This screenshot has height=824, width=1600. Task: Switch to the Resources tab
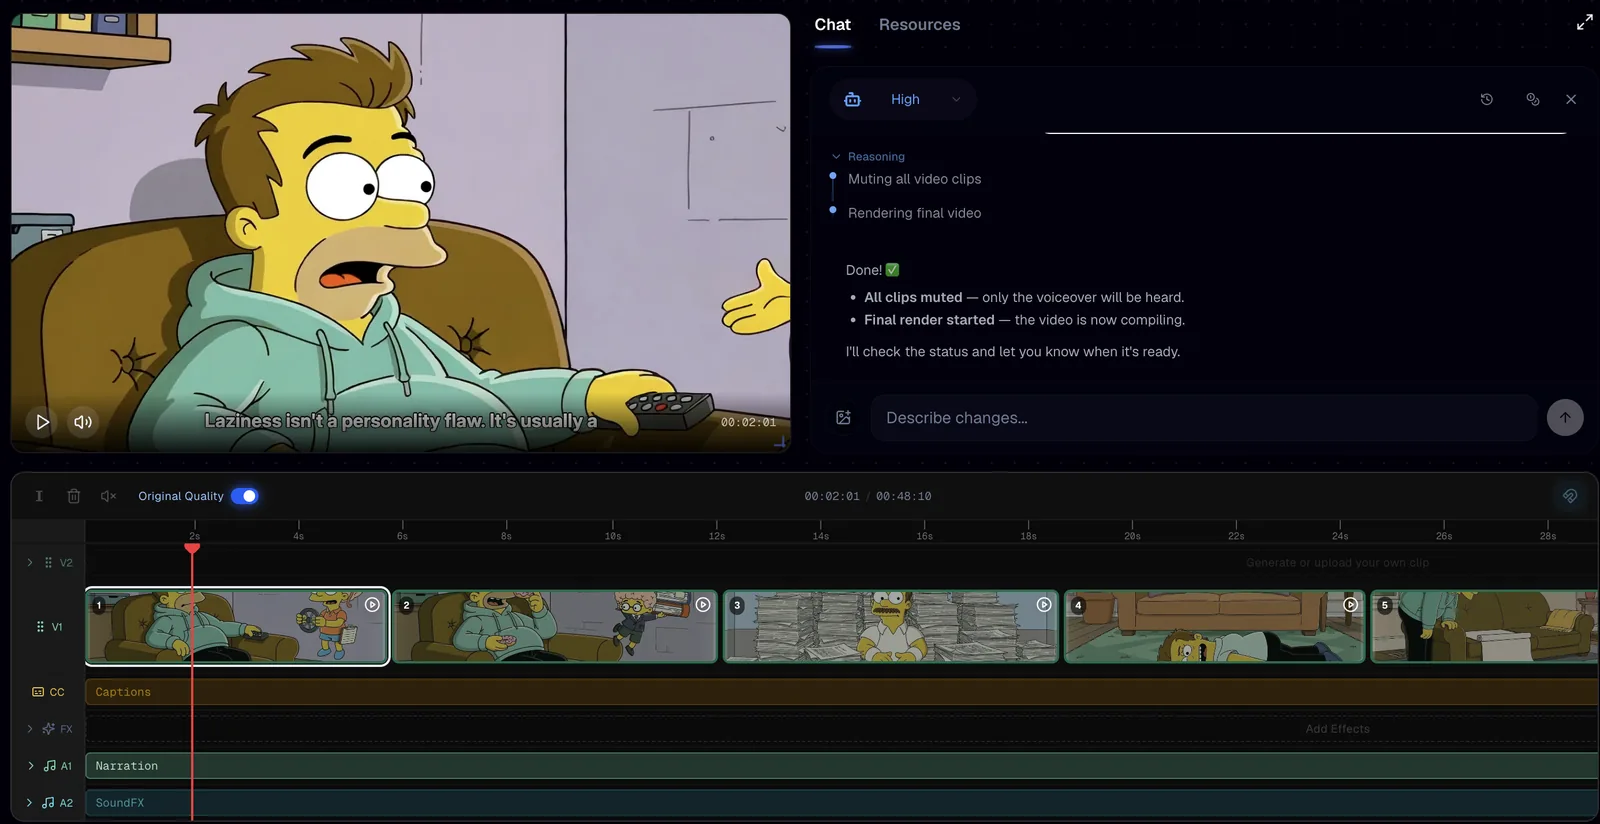pos(919,25)
